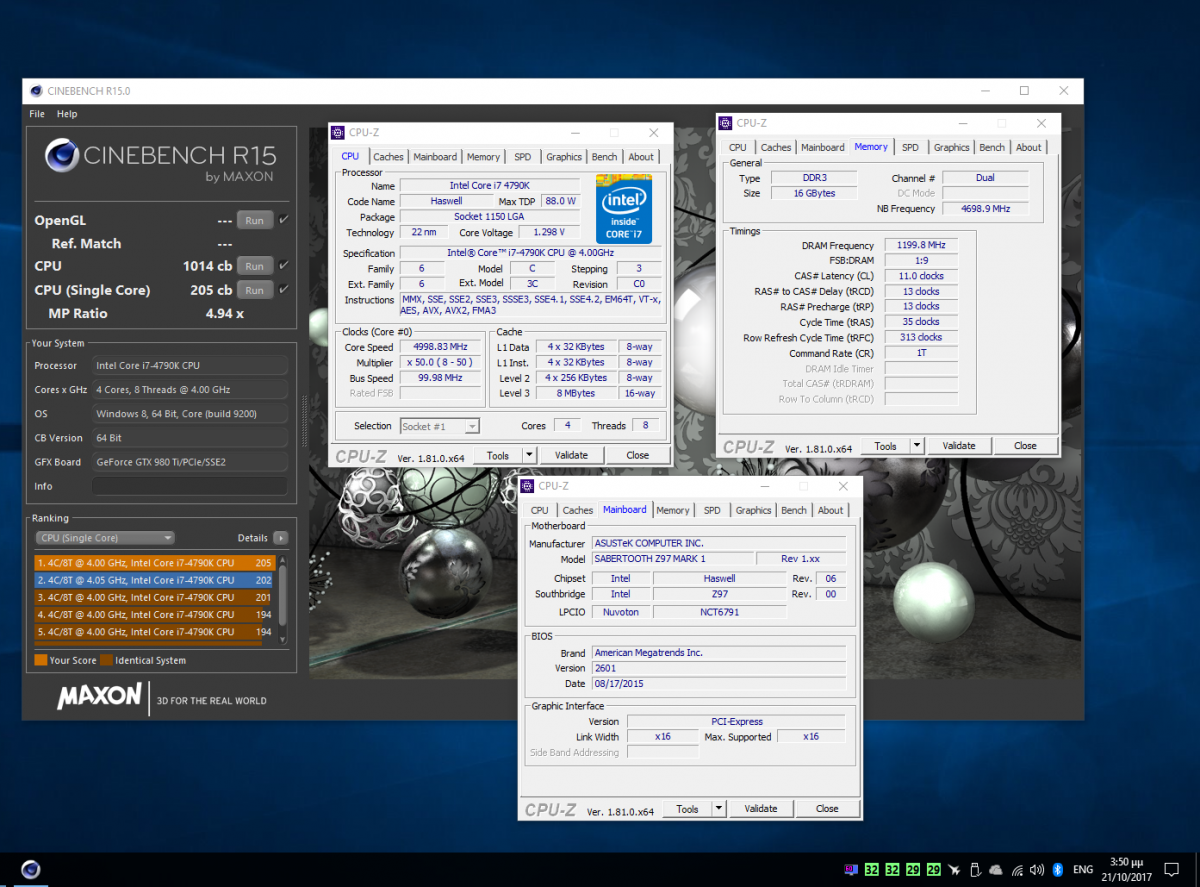1200x887 pixels.
Task: Click the Maxon logo in Cinebench footer
Action: click(99, 696)
